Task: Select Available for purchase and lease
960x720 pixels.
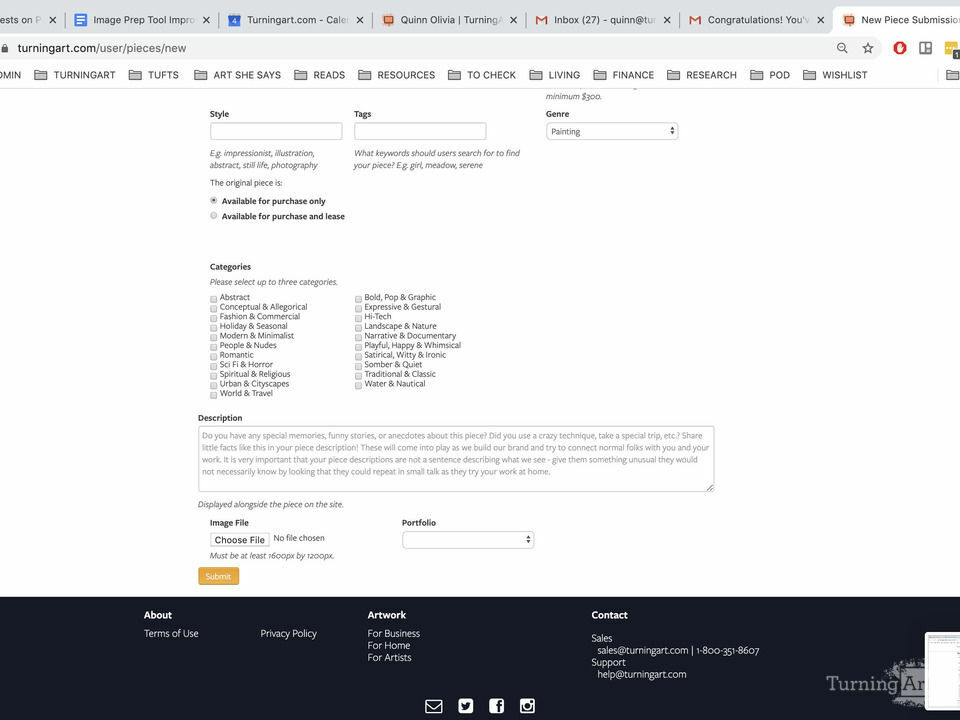Action: 214,216
